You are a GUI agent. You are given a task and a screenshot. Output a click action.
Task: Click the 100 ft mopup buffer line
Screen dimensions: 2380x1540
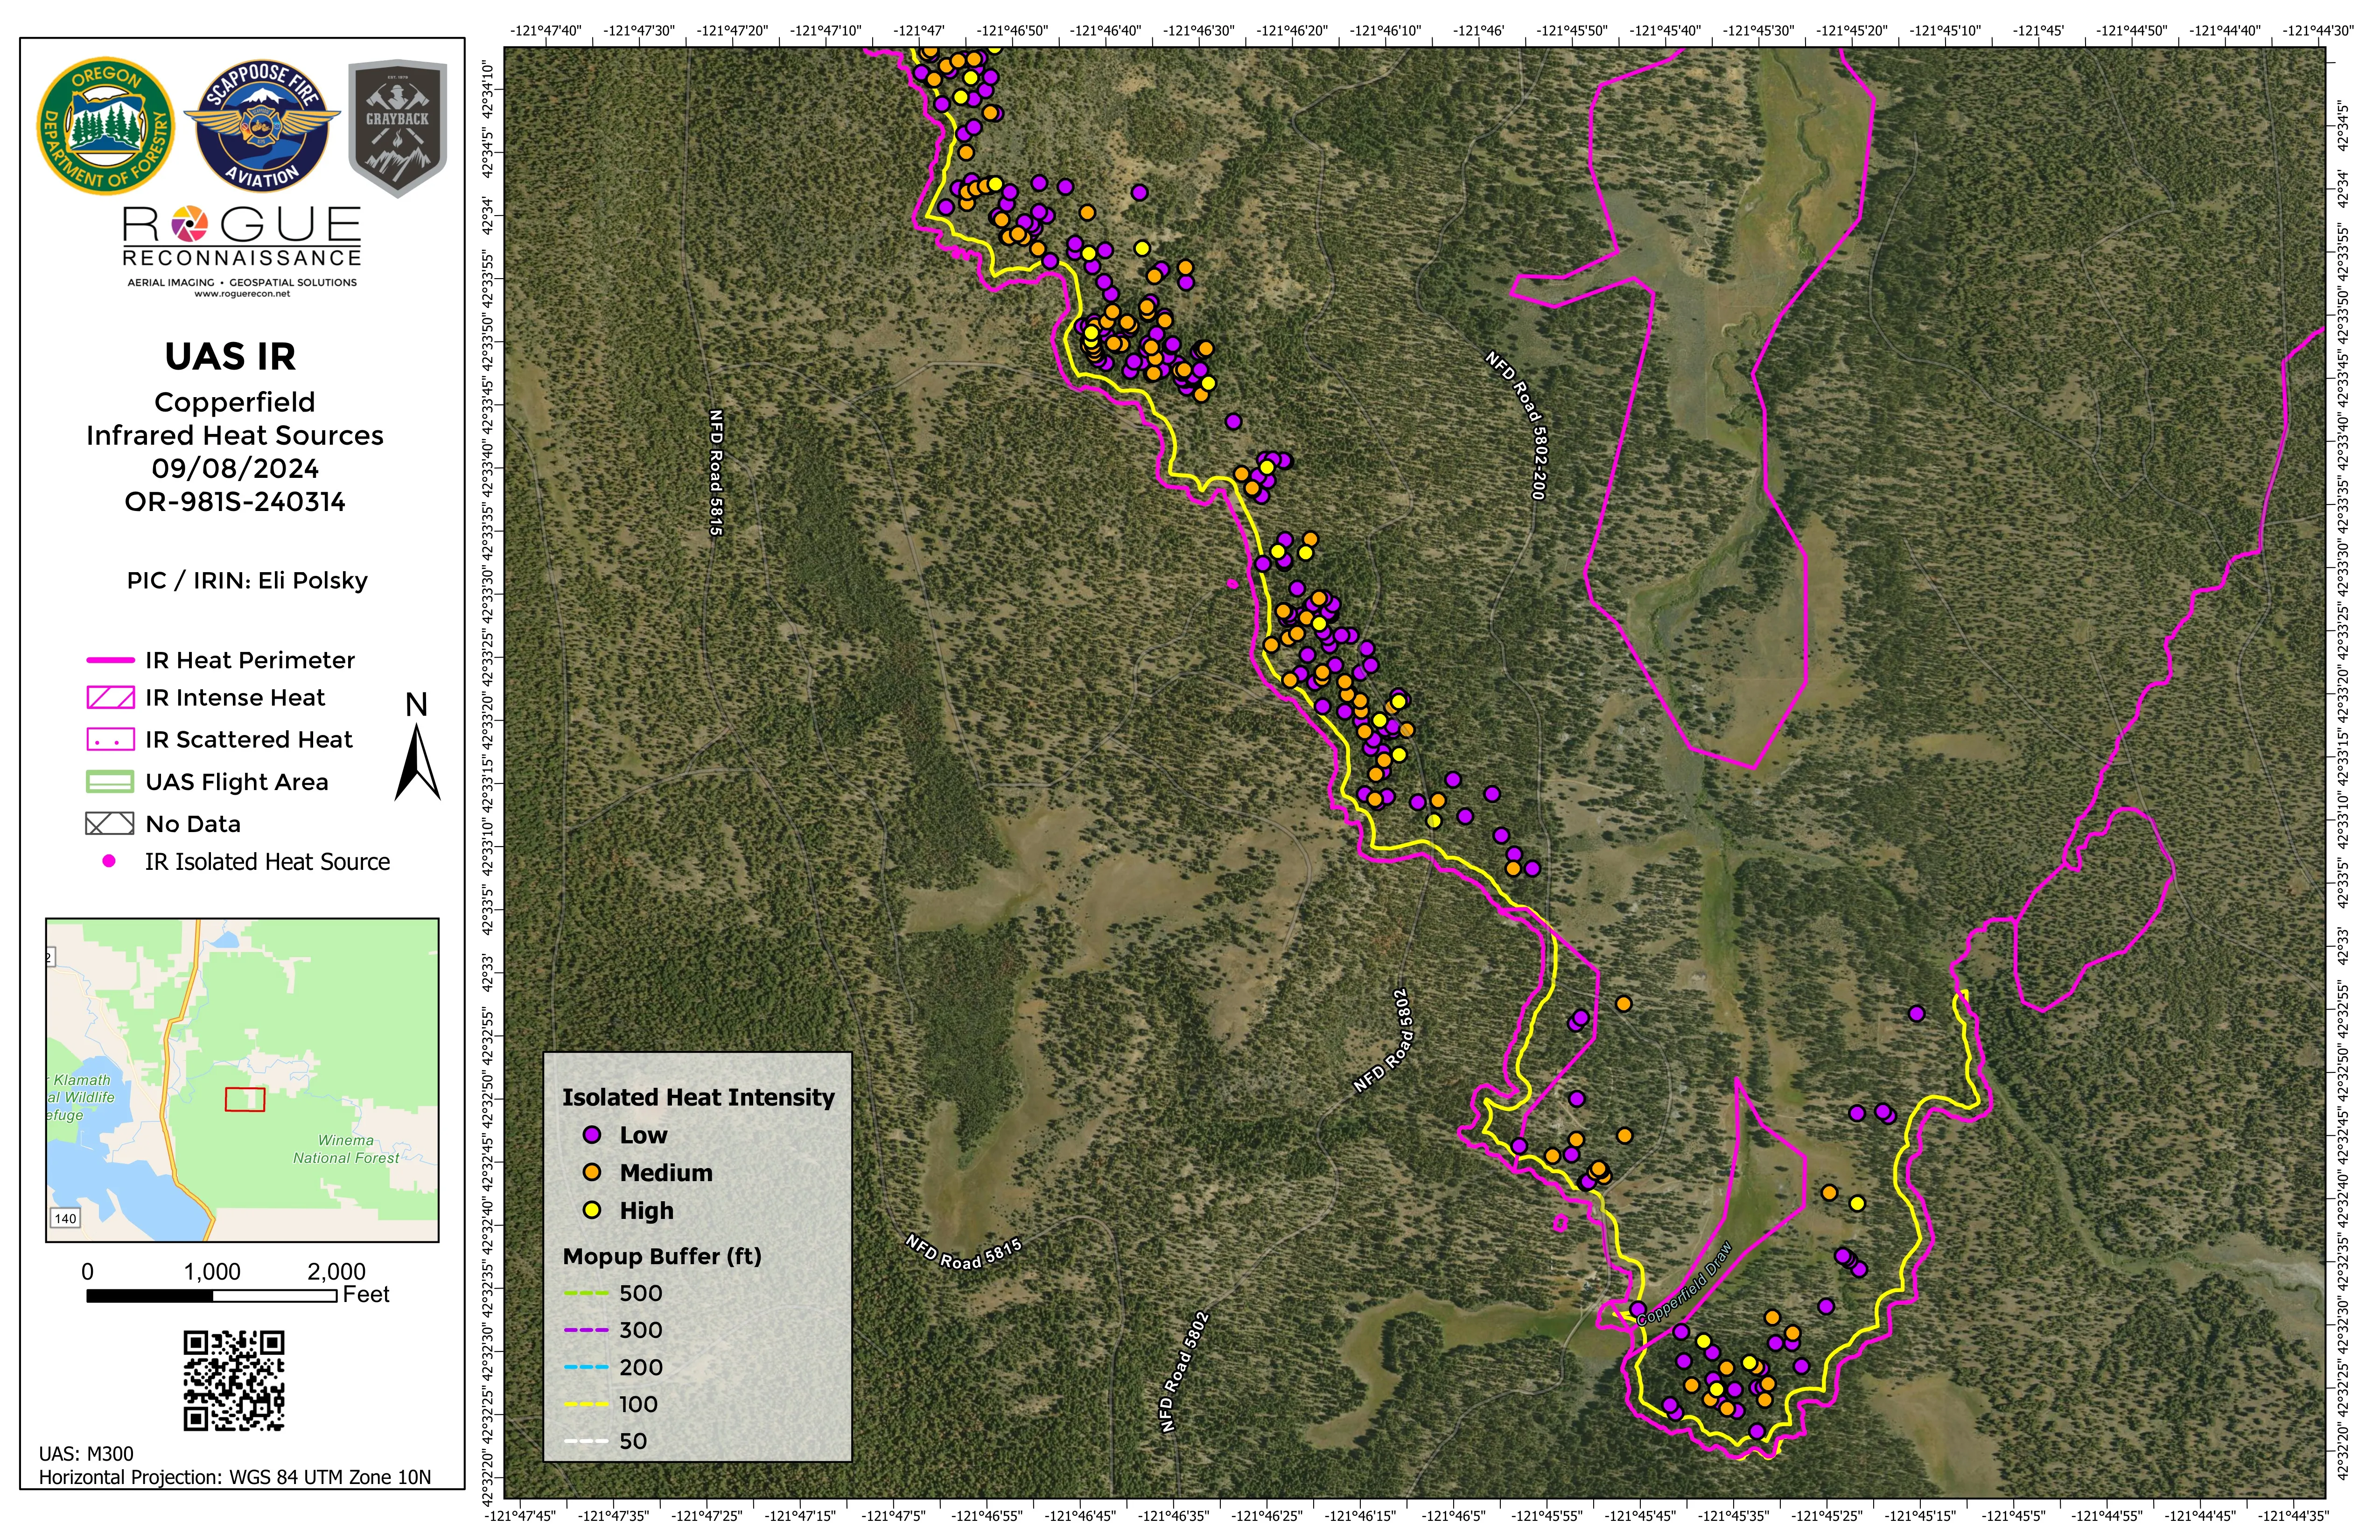click(586, 1404)
